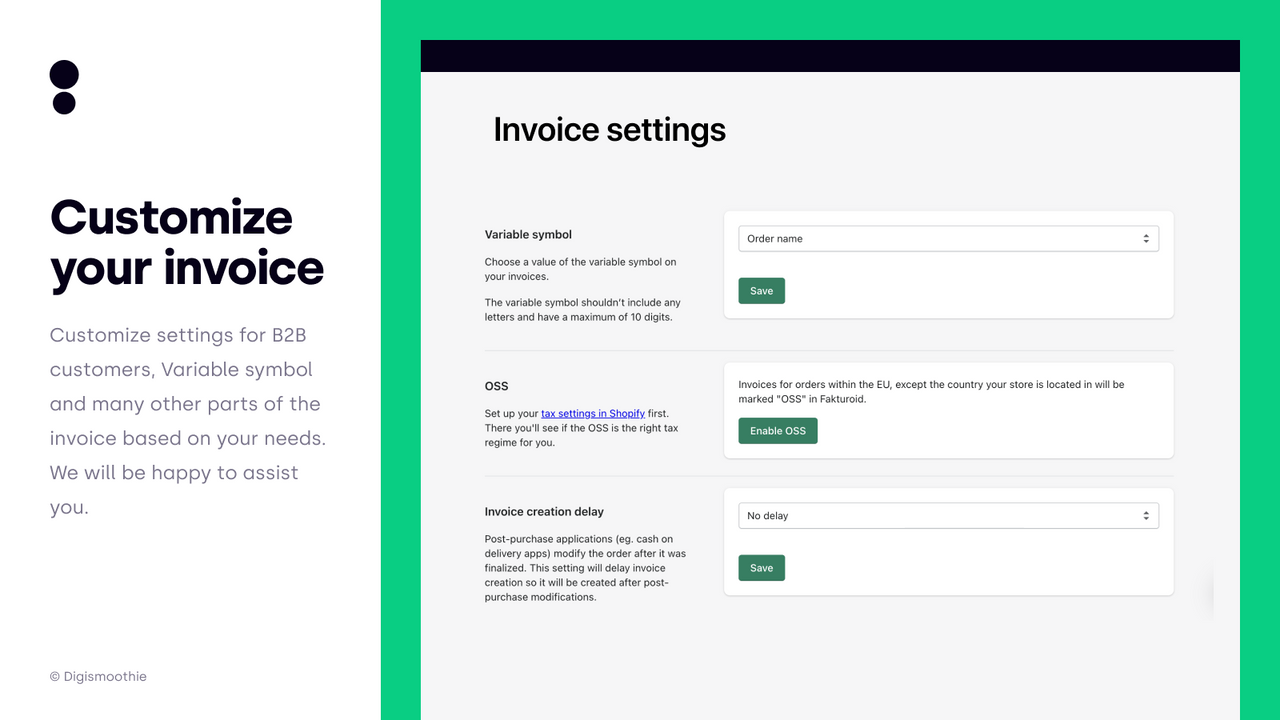
Task: Click the post-purchase applications description text
Action: (585, 568)
